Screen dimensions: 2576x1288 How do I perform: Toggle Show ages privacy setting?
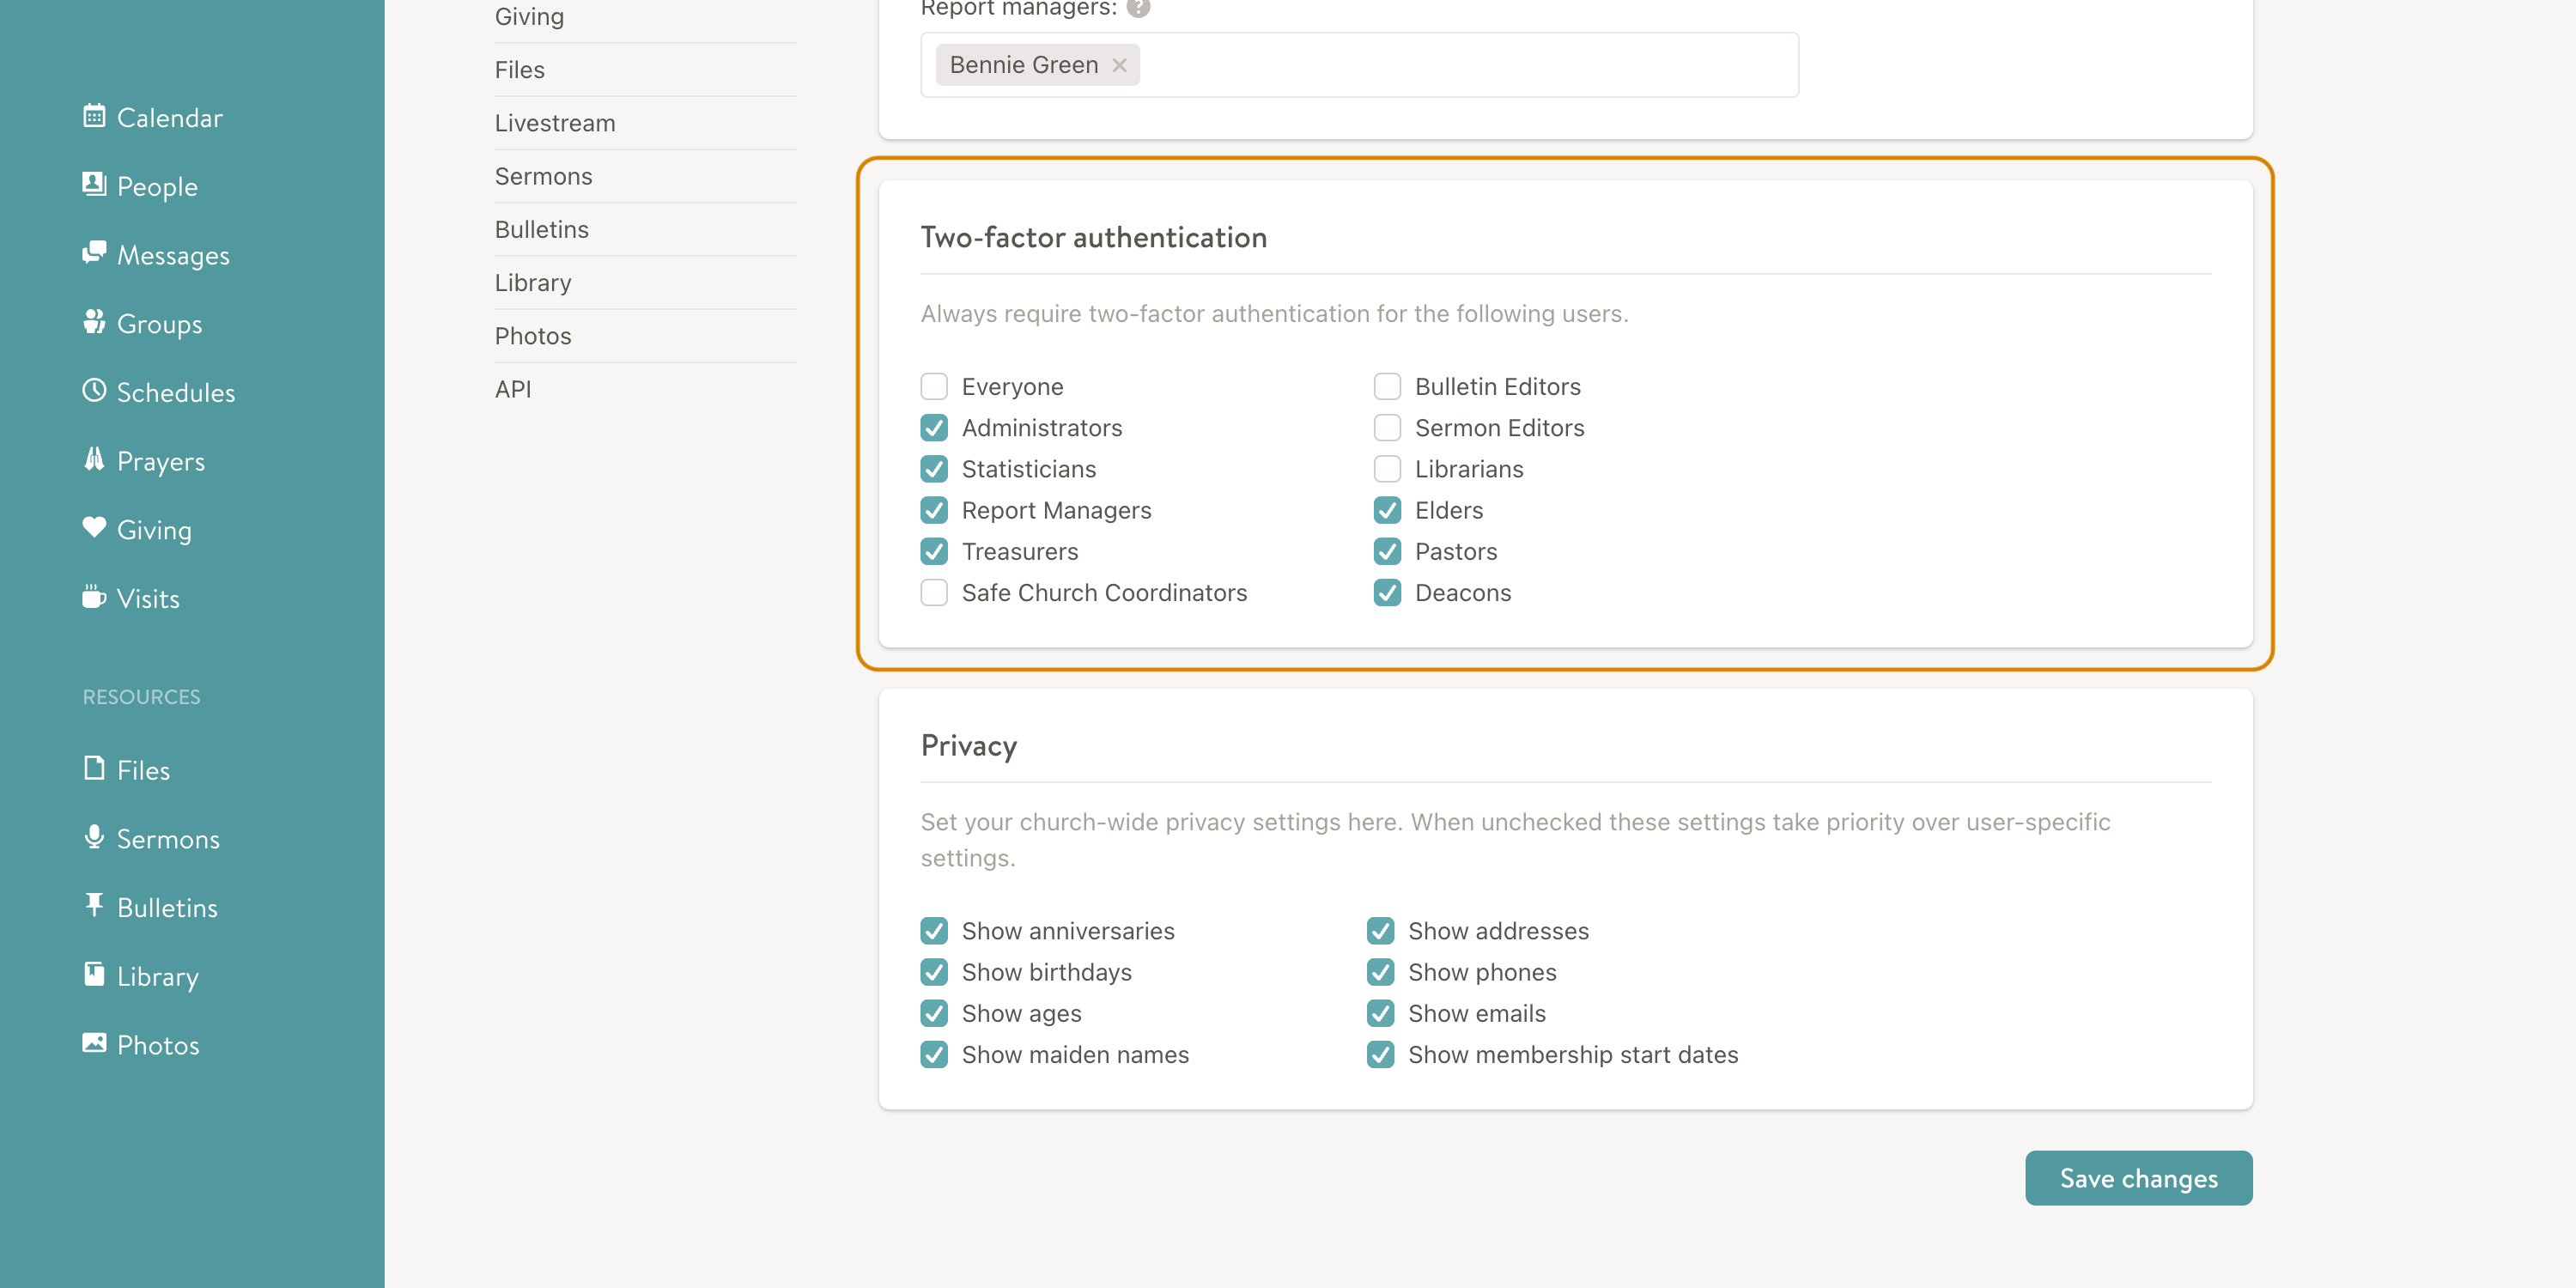coord(934,1013)
